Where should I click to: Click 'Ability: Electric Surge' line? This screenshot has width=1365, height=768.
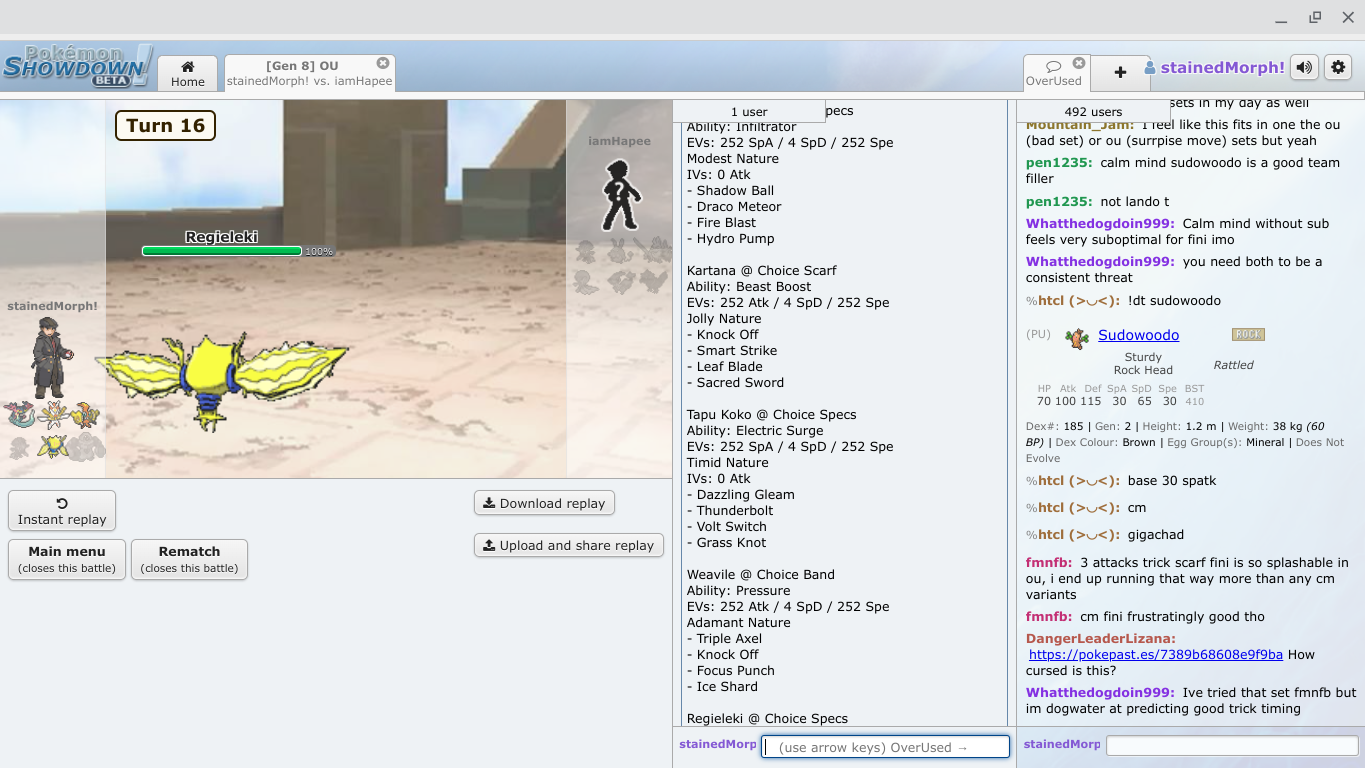(x=755, y=430)
